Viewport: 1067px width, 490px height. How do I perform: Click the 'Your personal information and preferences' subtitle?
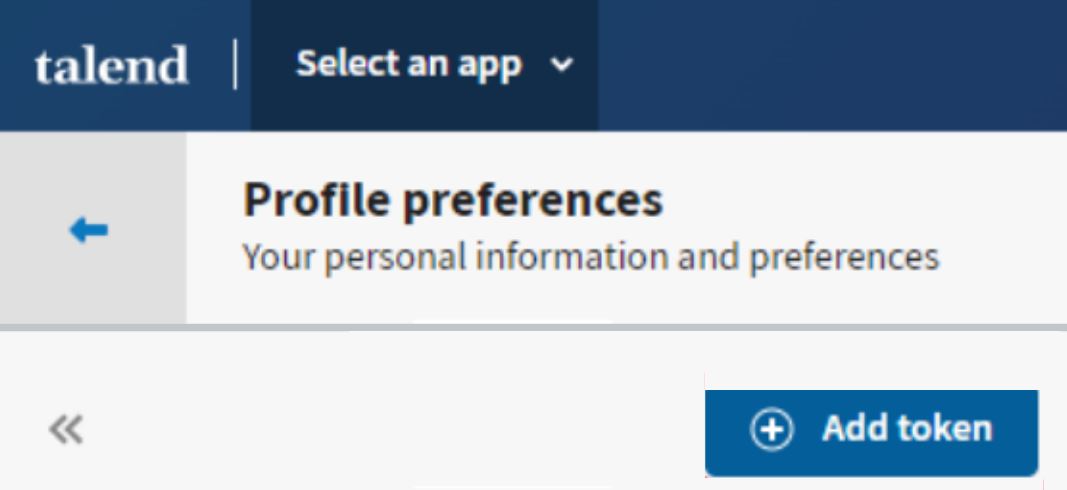590,257
